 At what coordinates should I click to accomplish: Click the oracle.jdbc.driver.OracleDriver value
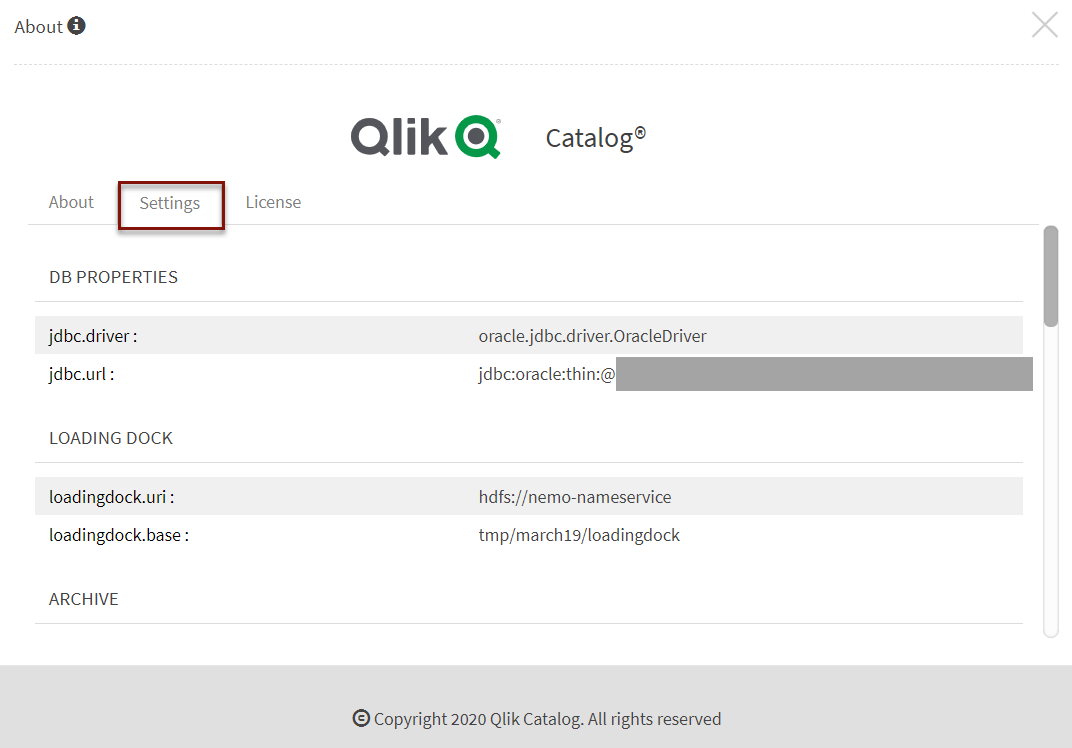coord(592,336)
